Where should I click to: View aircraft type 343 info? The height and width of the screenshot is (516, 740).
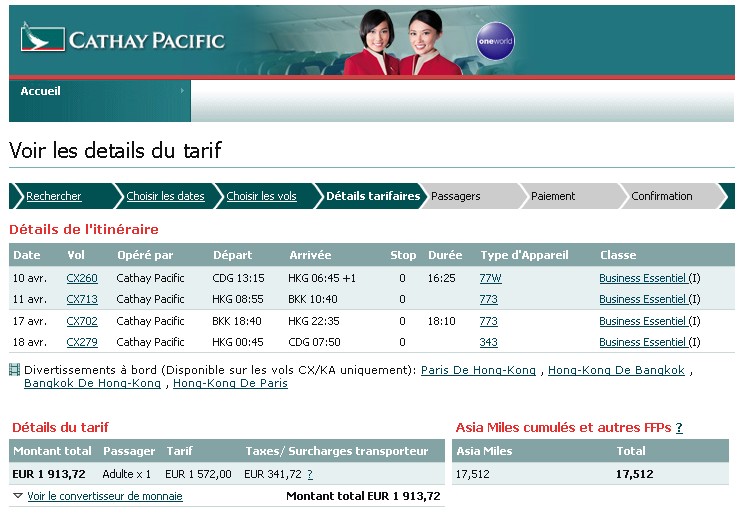(x=488, y=342)
